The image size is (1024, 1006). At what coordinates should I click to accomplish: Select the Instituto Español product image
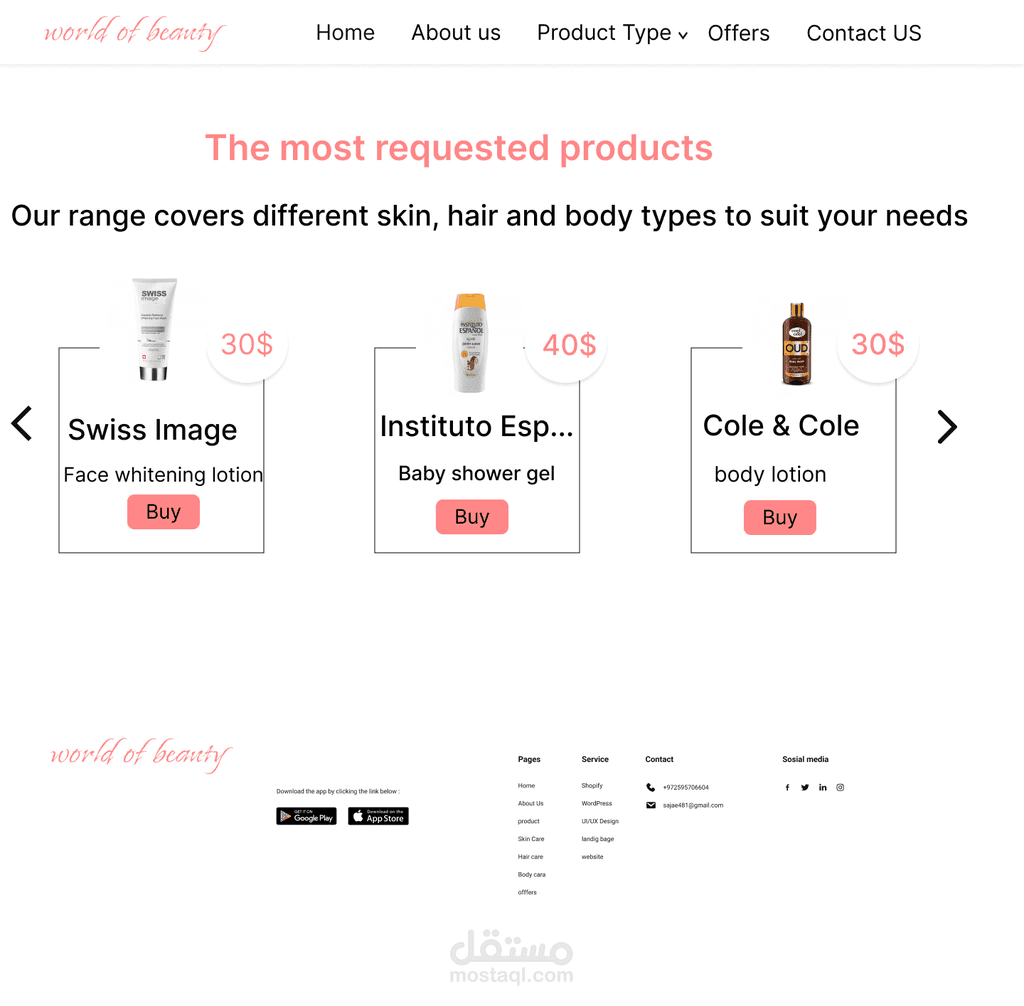click(470, 343)
